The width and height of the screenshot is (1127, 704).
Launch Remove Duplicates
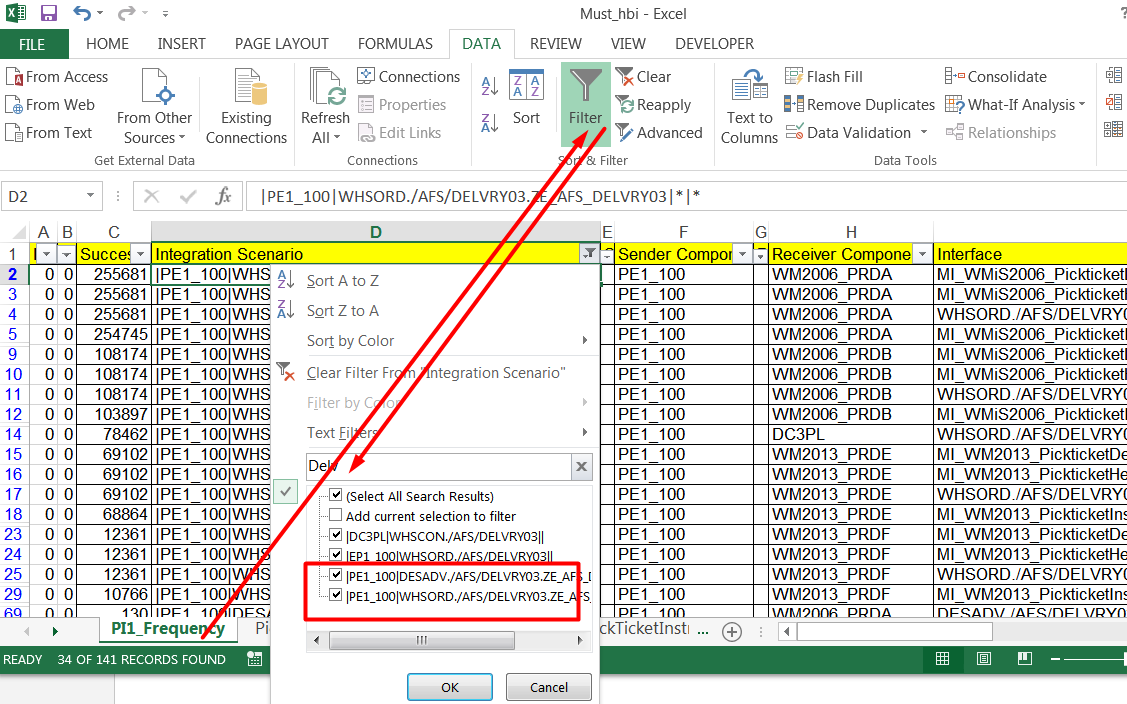[858, 104]
